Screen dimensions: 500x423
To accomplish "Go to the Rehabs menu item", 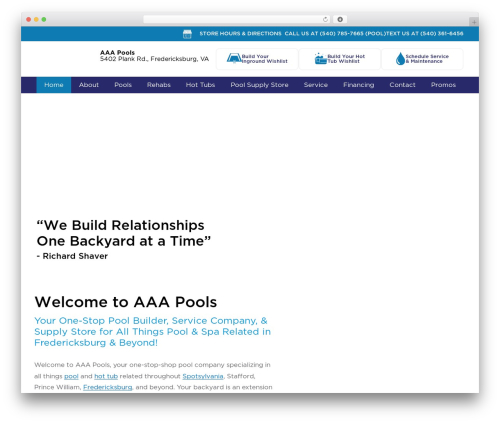I will (x=159, y=85).
